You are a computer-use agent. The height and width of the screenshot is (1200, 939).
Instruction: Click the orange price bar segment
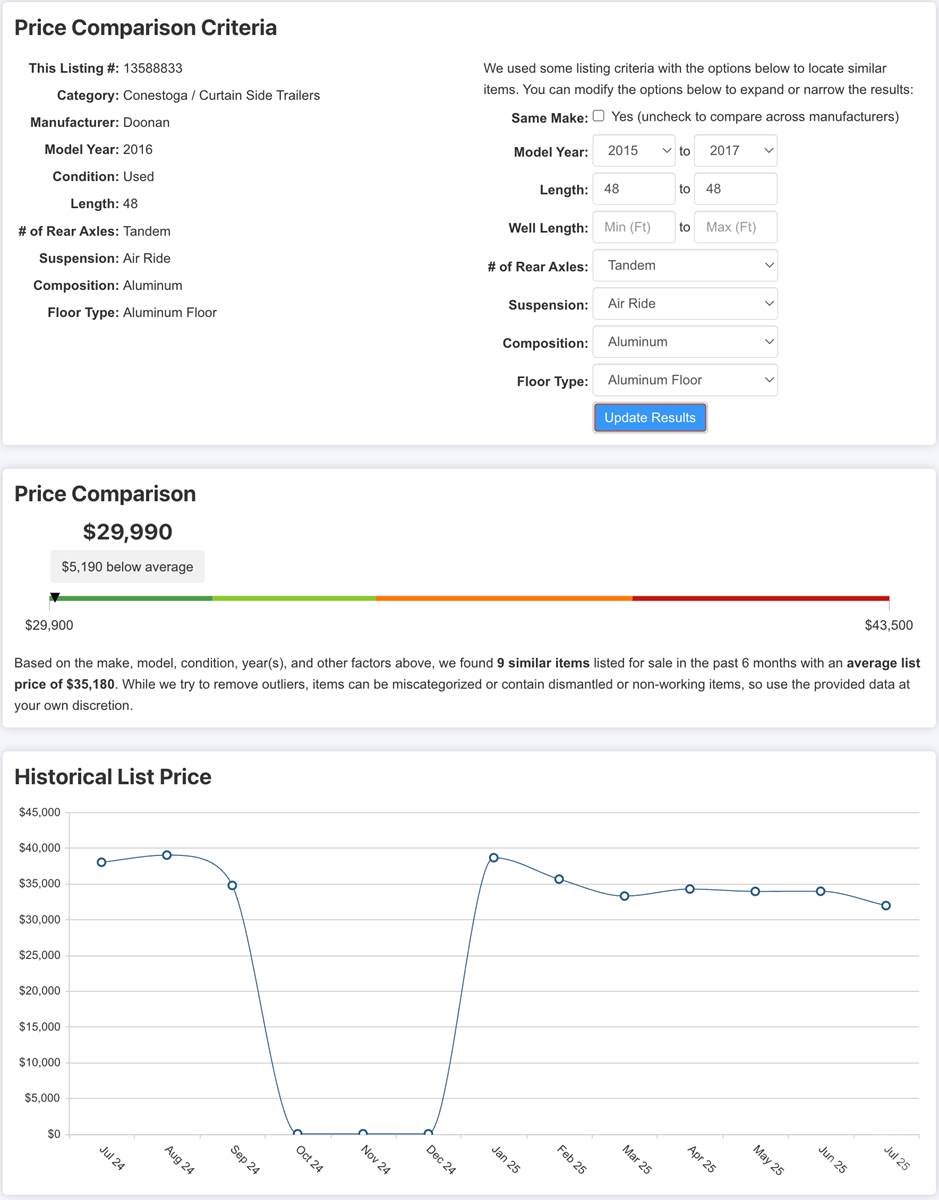pos(504,598)
